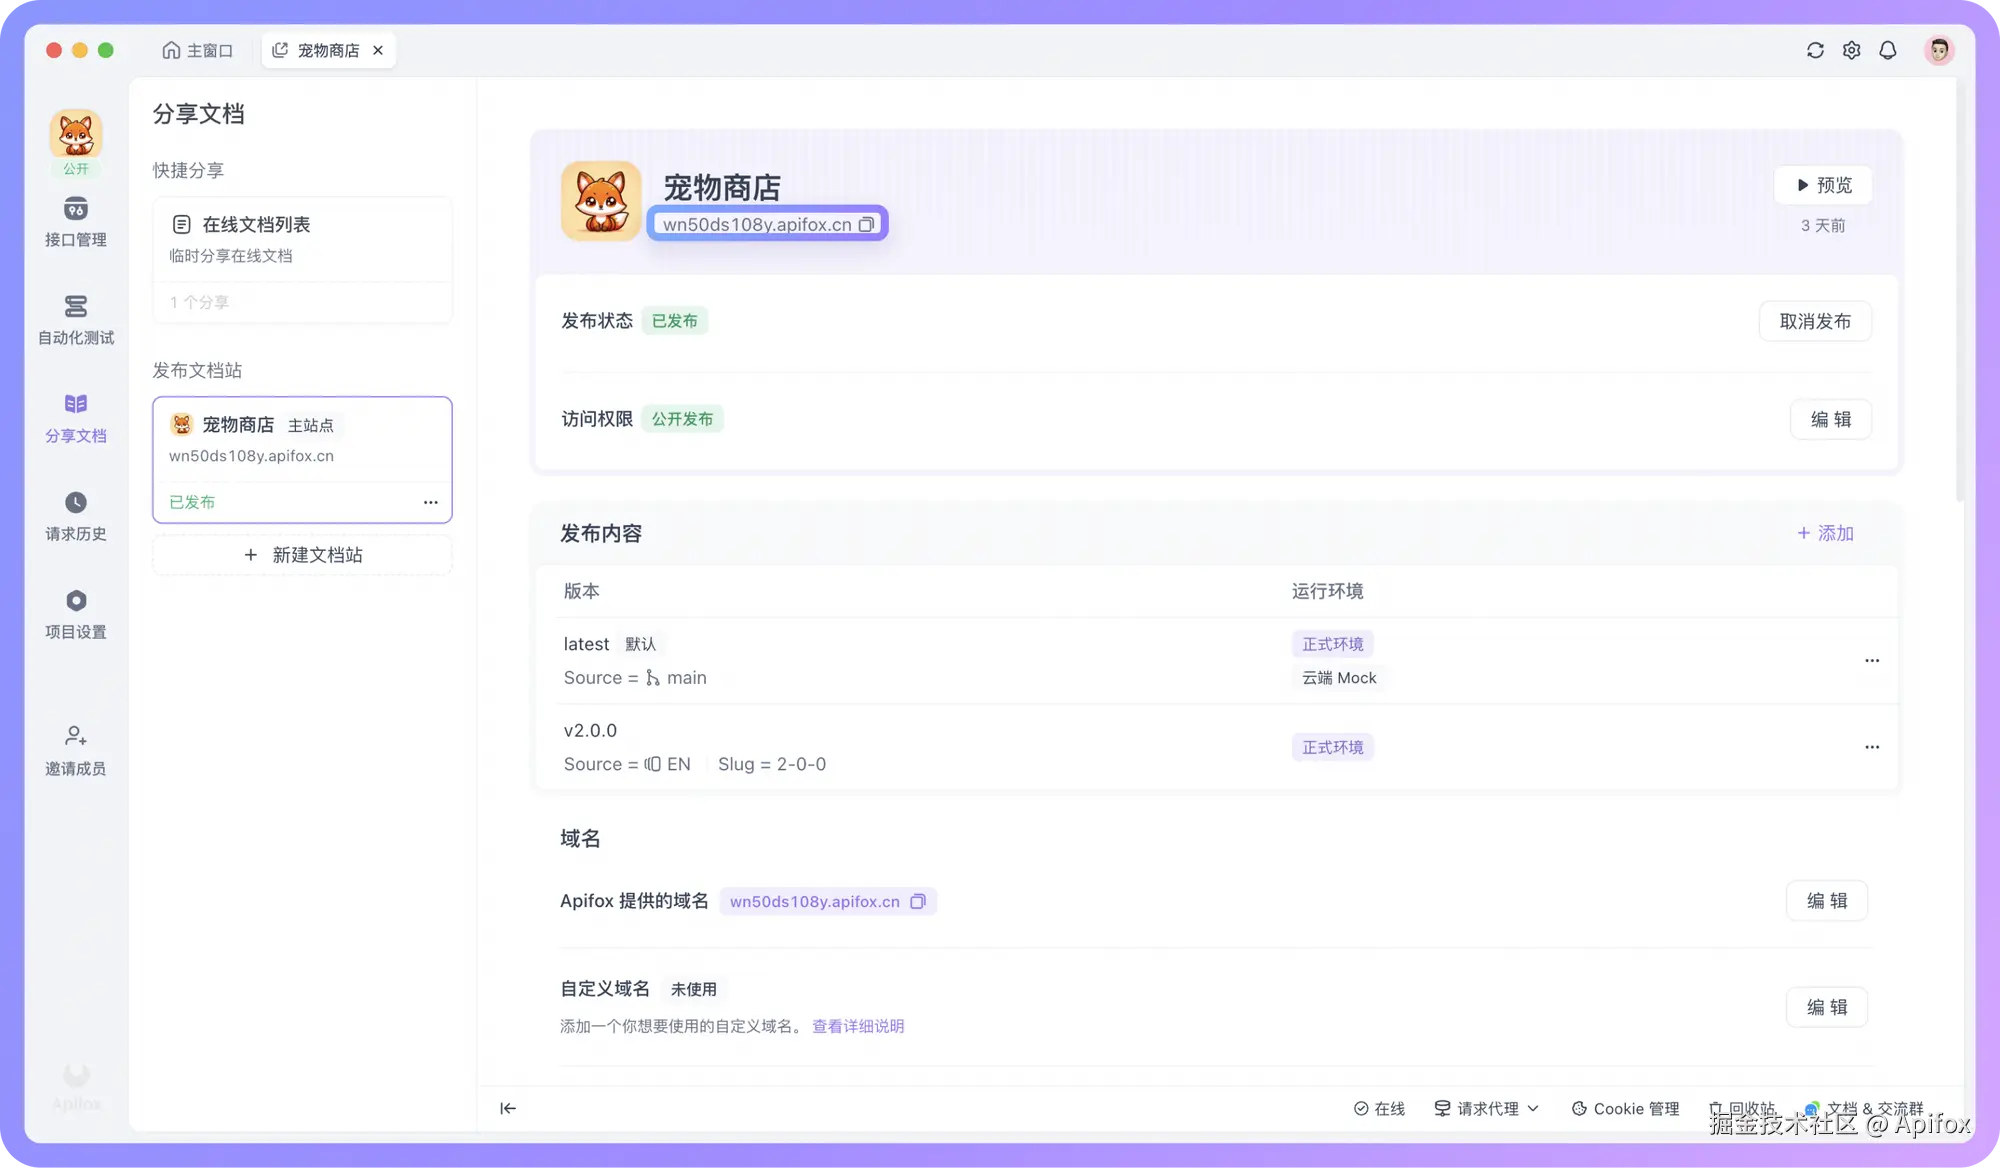Click the refresh icon in the top bar
2000x1168 pixels.
tap(1815, 50)
